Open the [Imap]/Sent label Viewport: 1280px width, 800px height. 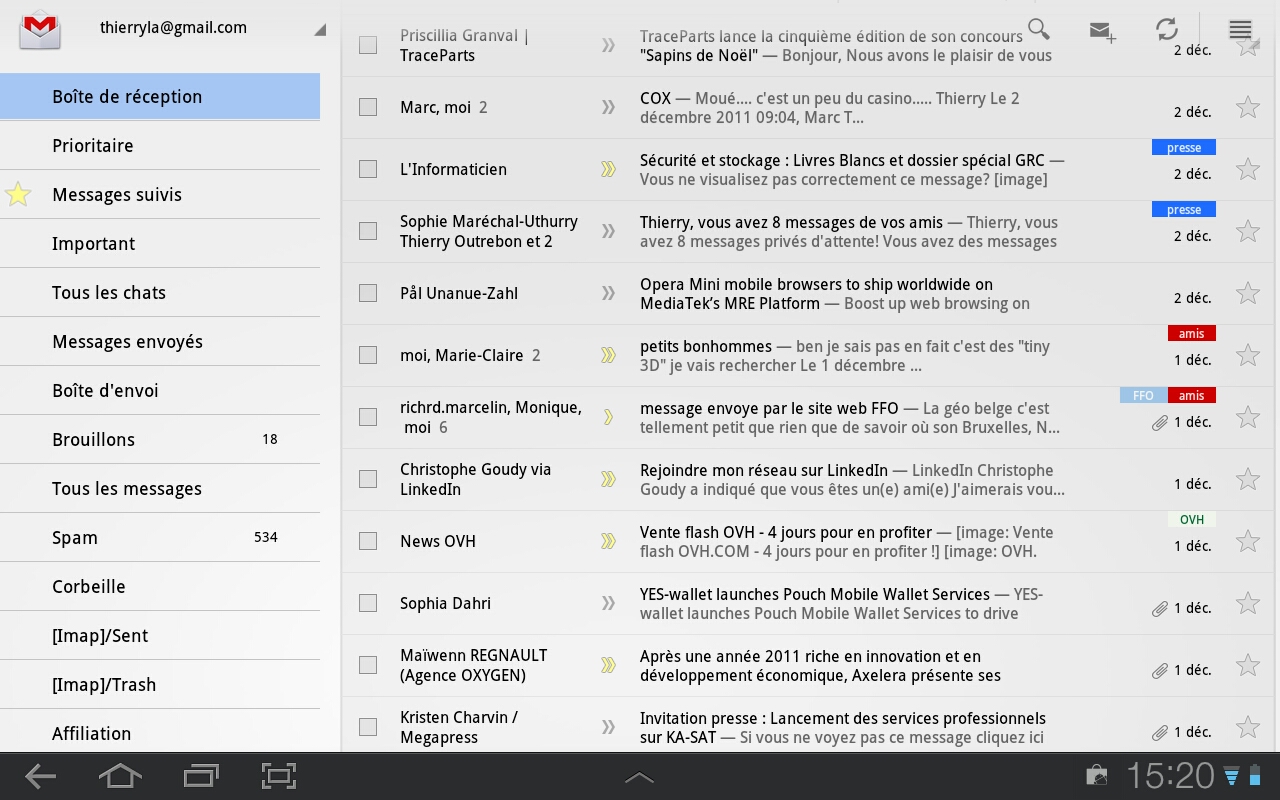160,636
